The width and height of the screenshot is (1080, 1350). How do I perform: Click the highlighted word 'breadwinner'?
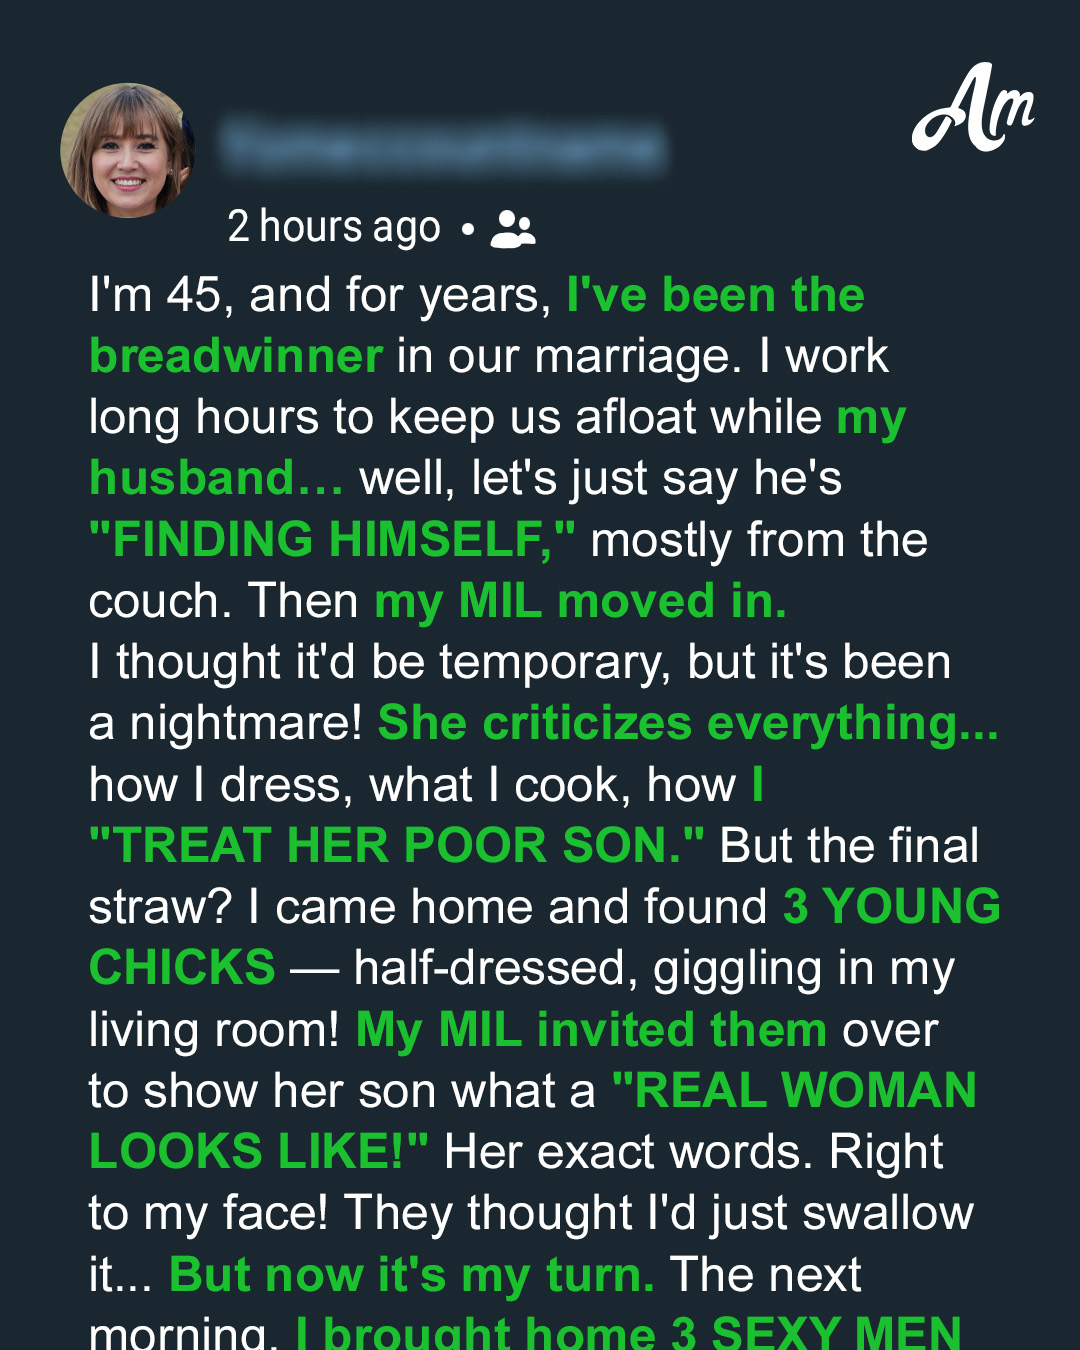pyautogui.click(x=236, y=357)
